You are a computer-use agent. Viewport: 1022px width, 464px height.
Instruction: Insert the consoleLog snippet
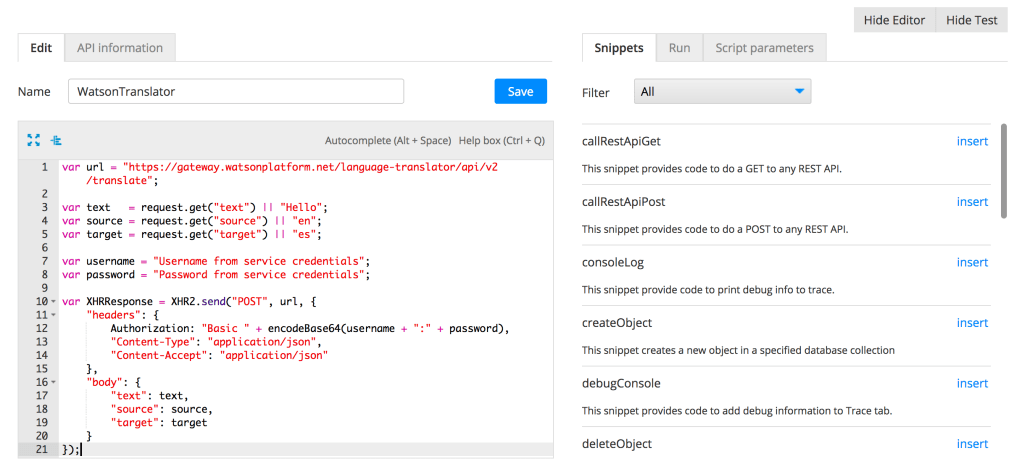coord(972,263)
